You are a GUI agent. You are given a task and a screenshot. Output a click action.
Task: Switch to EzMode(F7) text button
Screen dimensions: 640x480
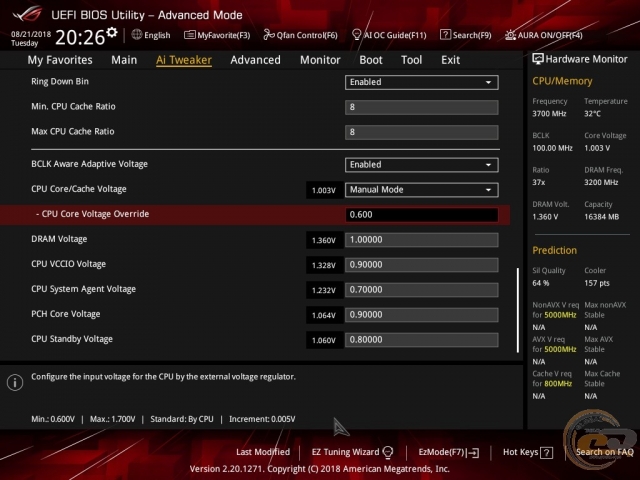pos(441,452)
